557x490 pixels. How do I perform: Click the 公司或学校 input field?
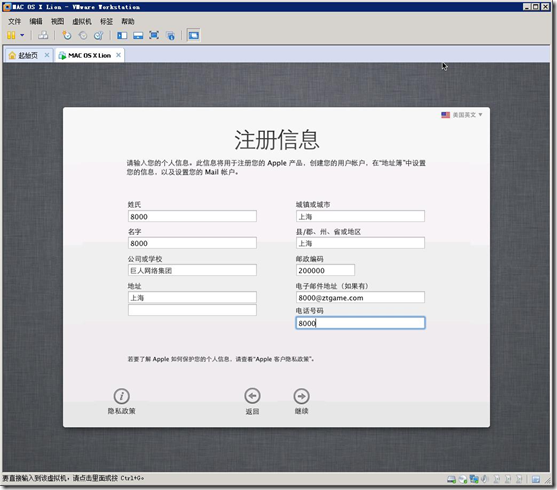(192, 270)
